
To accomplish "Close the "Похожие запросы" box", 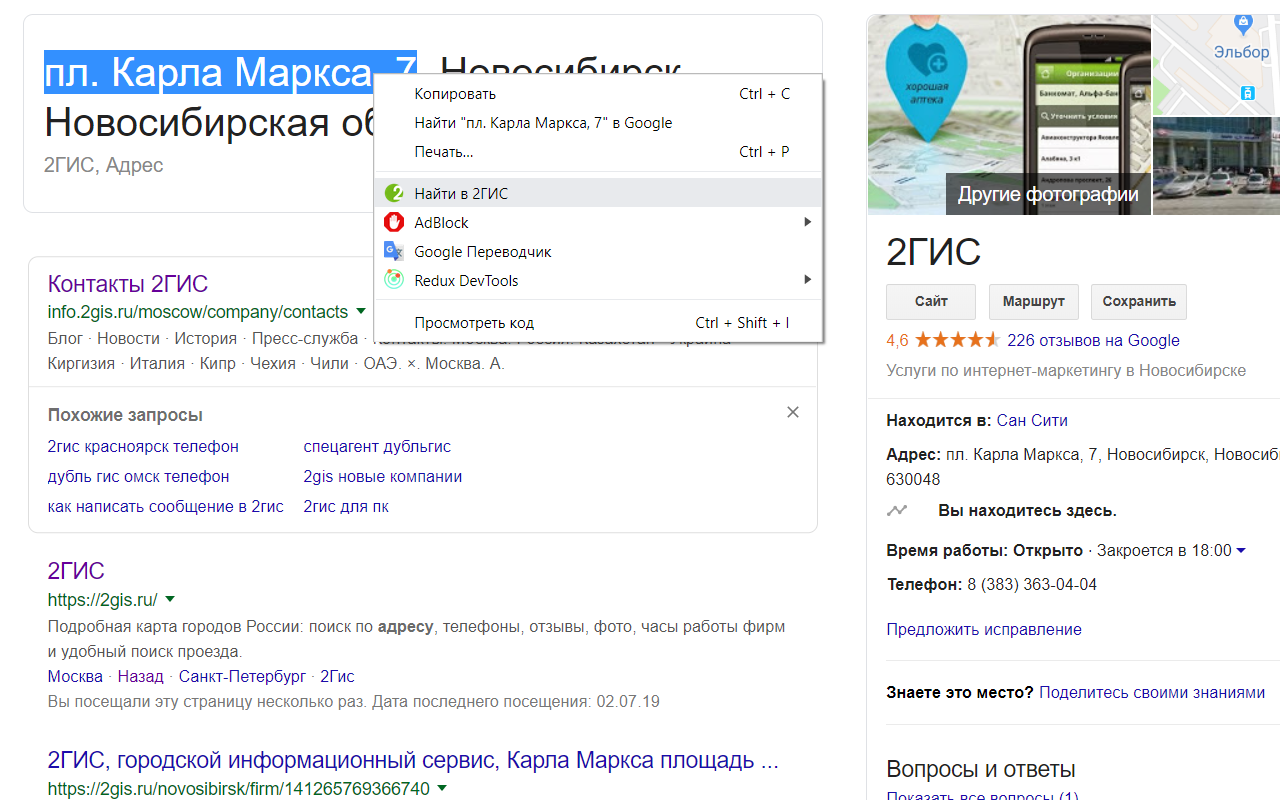I will click(x=792, y=411).
